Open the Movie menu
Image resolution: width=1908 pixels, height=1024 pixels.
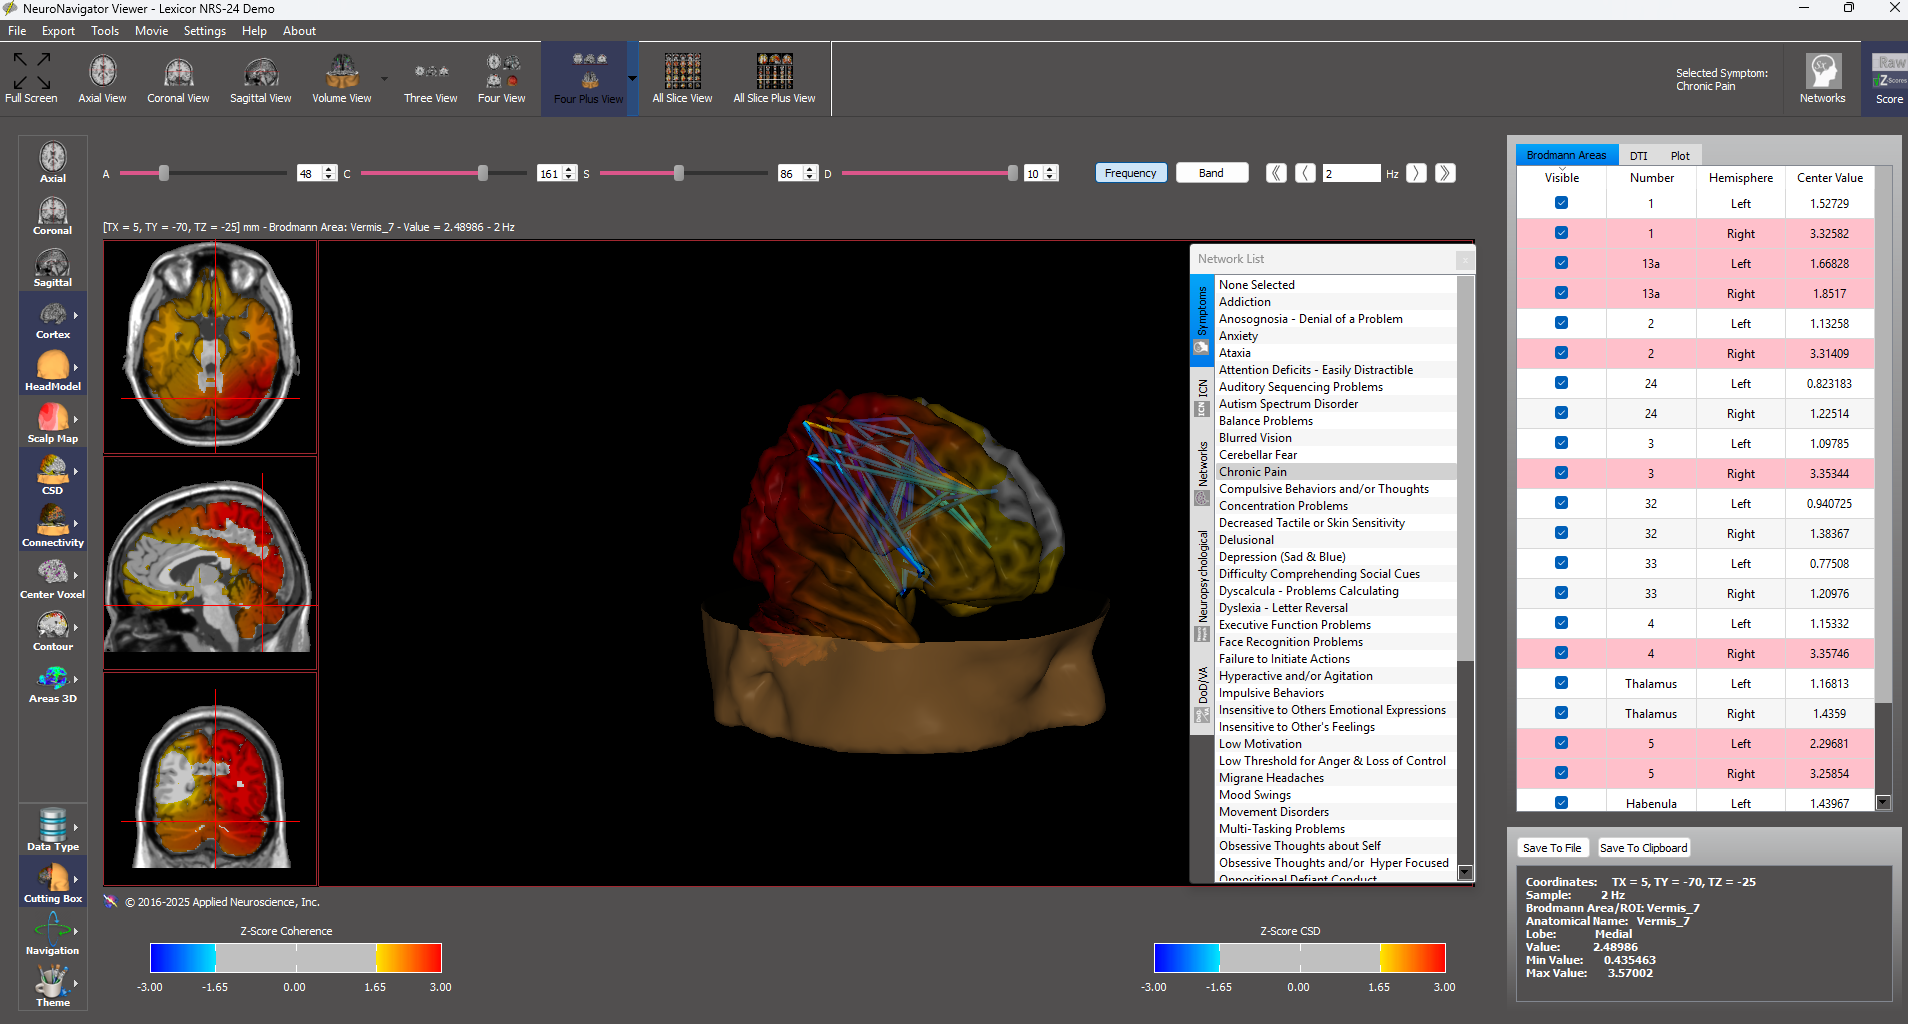point(151,31)
